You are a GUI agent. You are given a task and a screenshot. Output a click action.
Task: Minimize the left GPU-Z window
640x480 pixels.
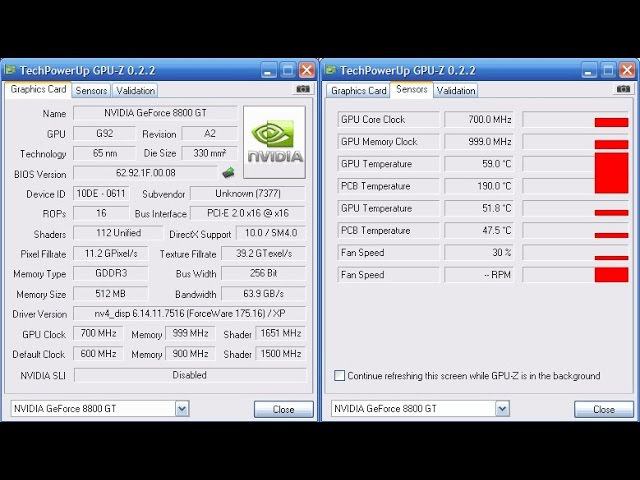tap(269, 70)
